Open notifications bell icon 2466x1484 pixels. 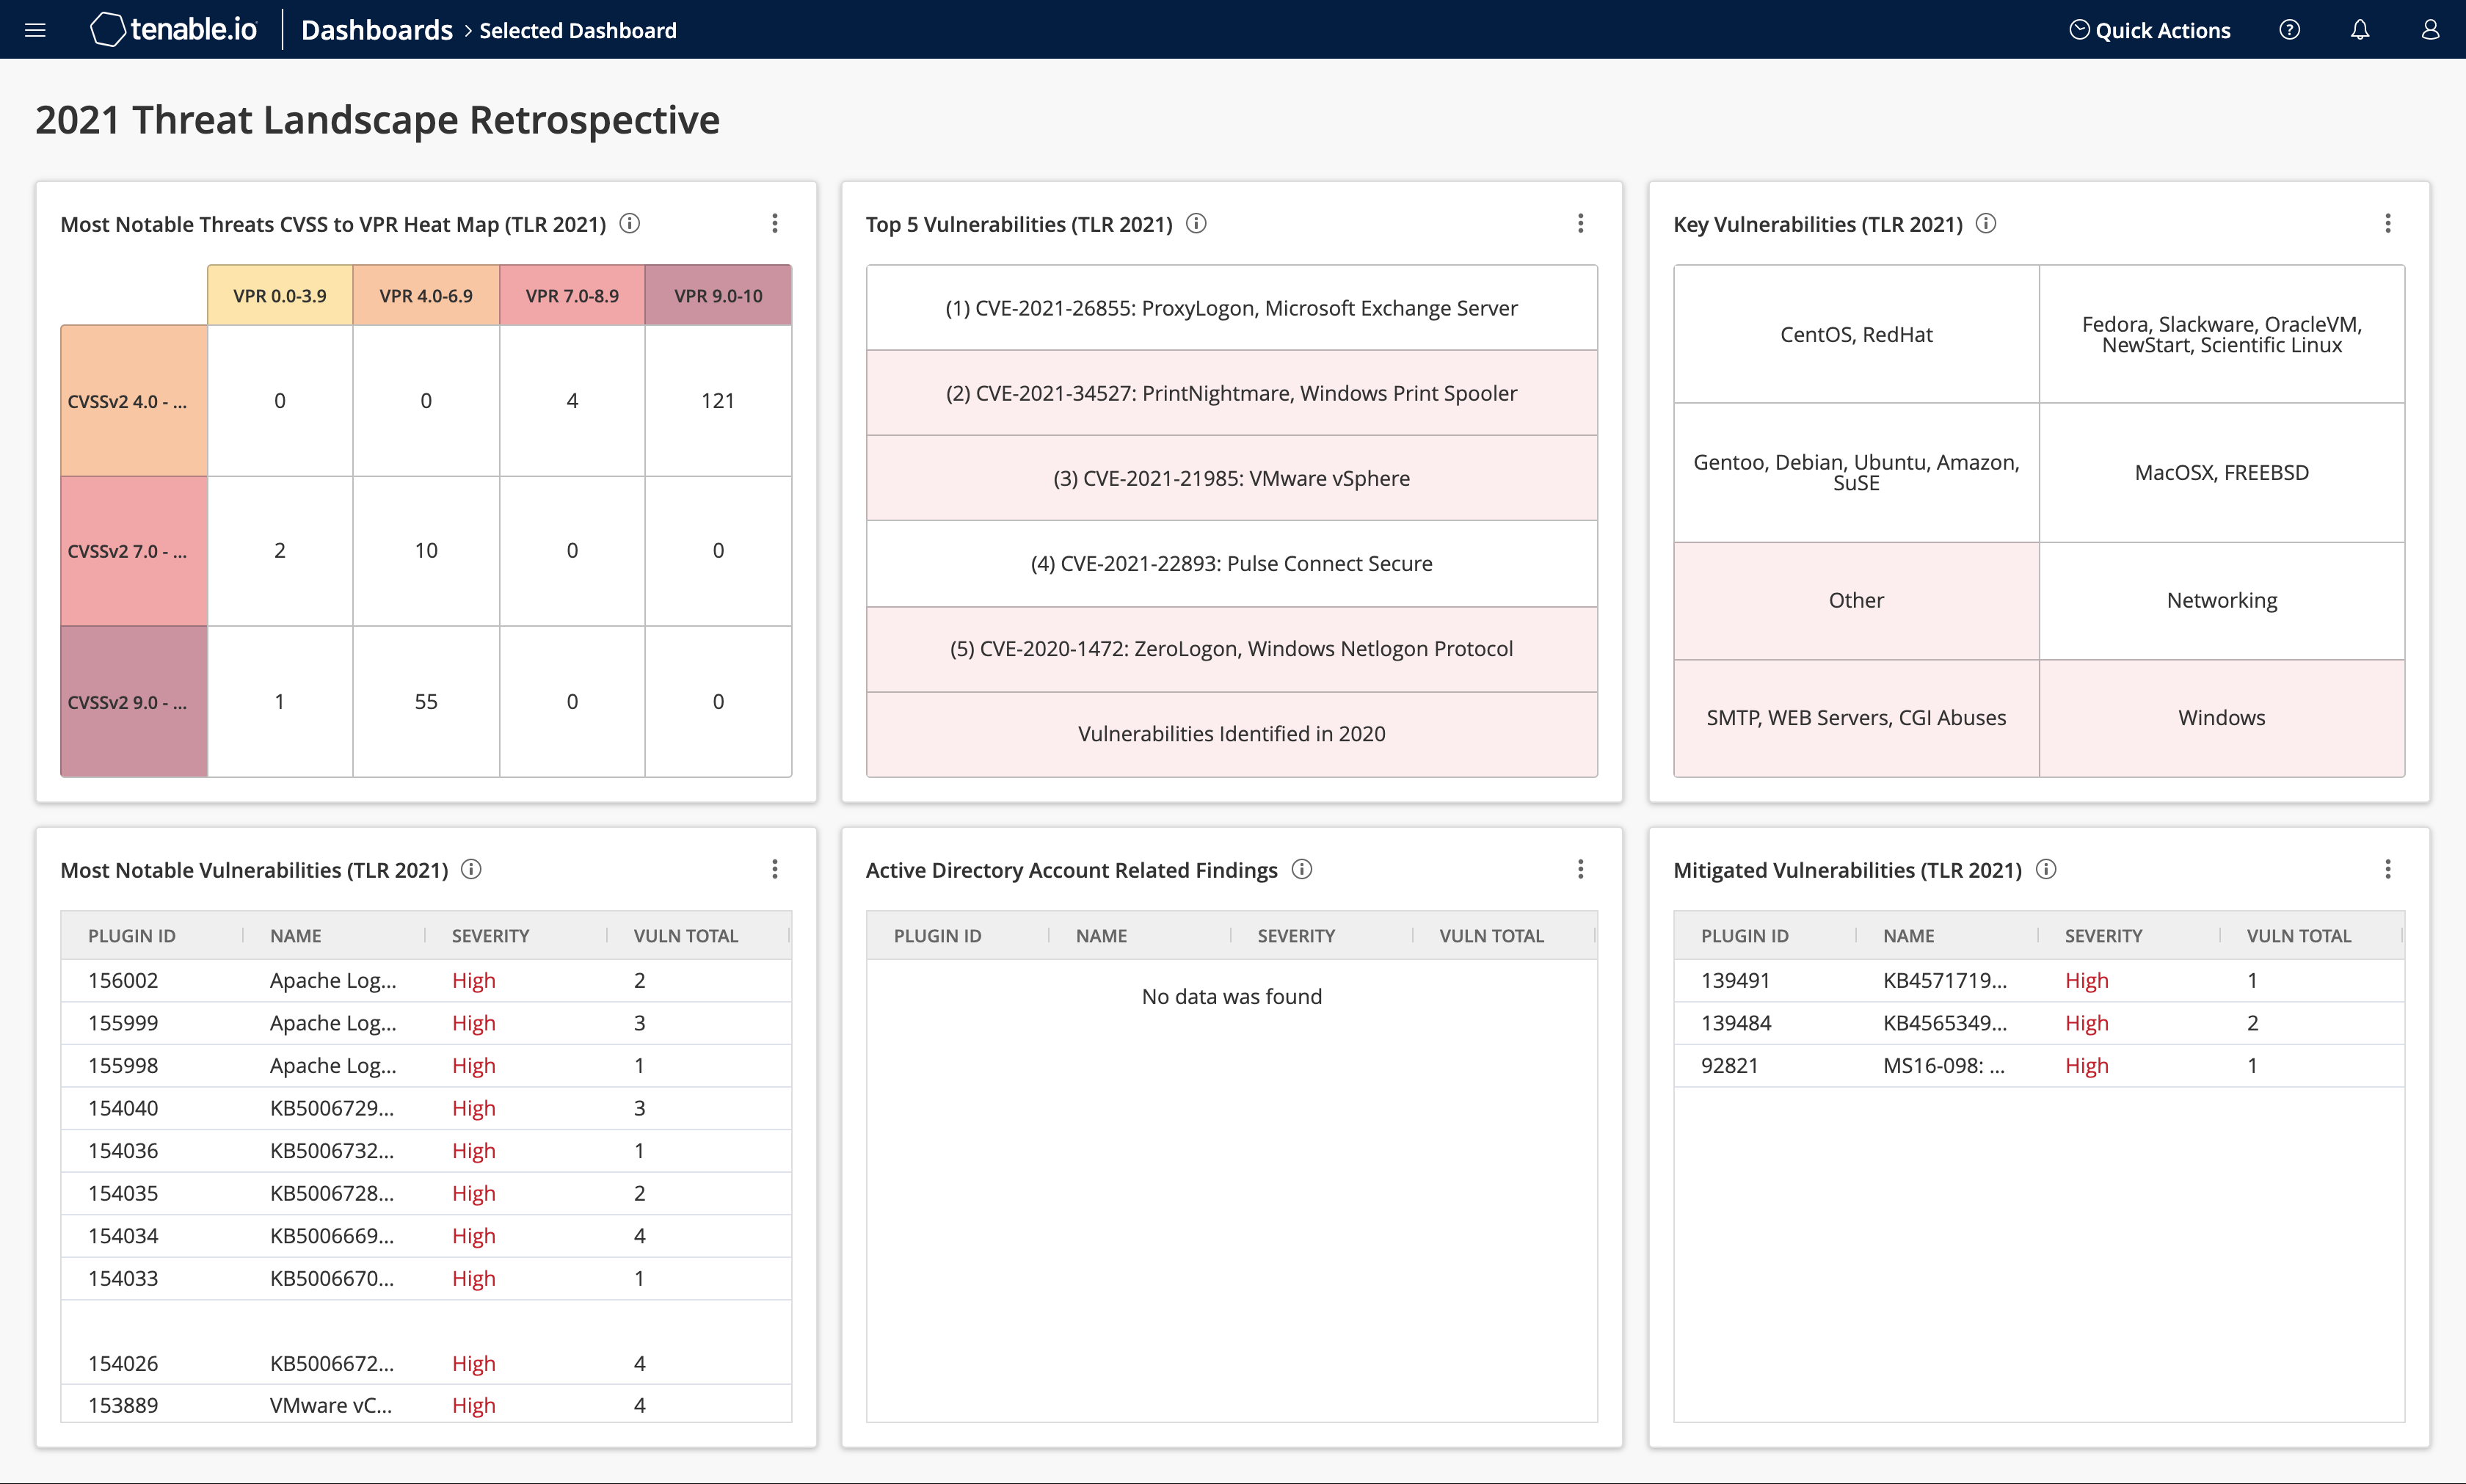(2360, 30)
